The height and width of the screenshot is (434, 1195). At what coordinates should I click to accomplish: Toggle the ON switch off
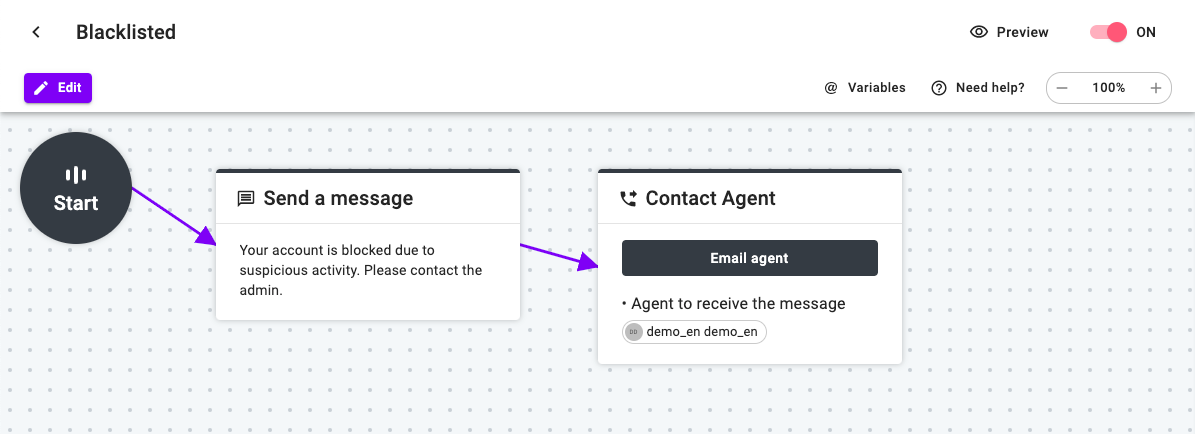coord(1108,32)
